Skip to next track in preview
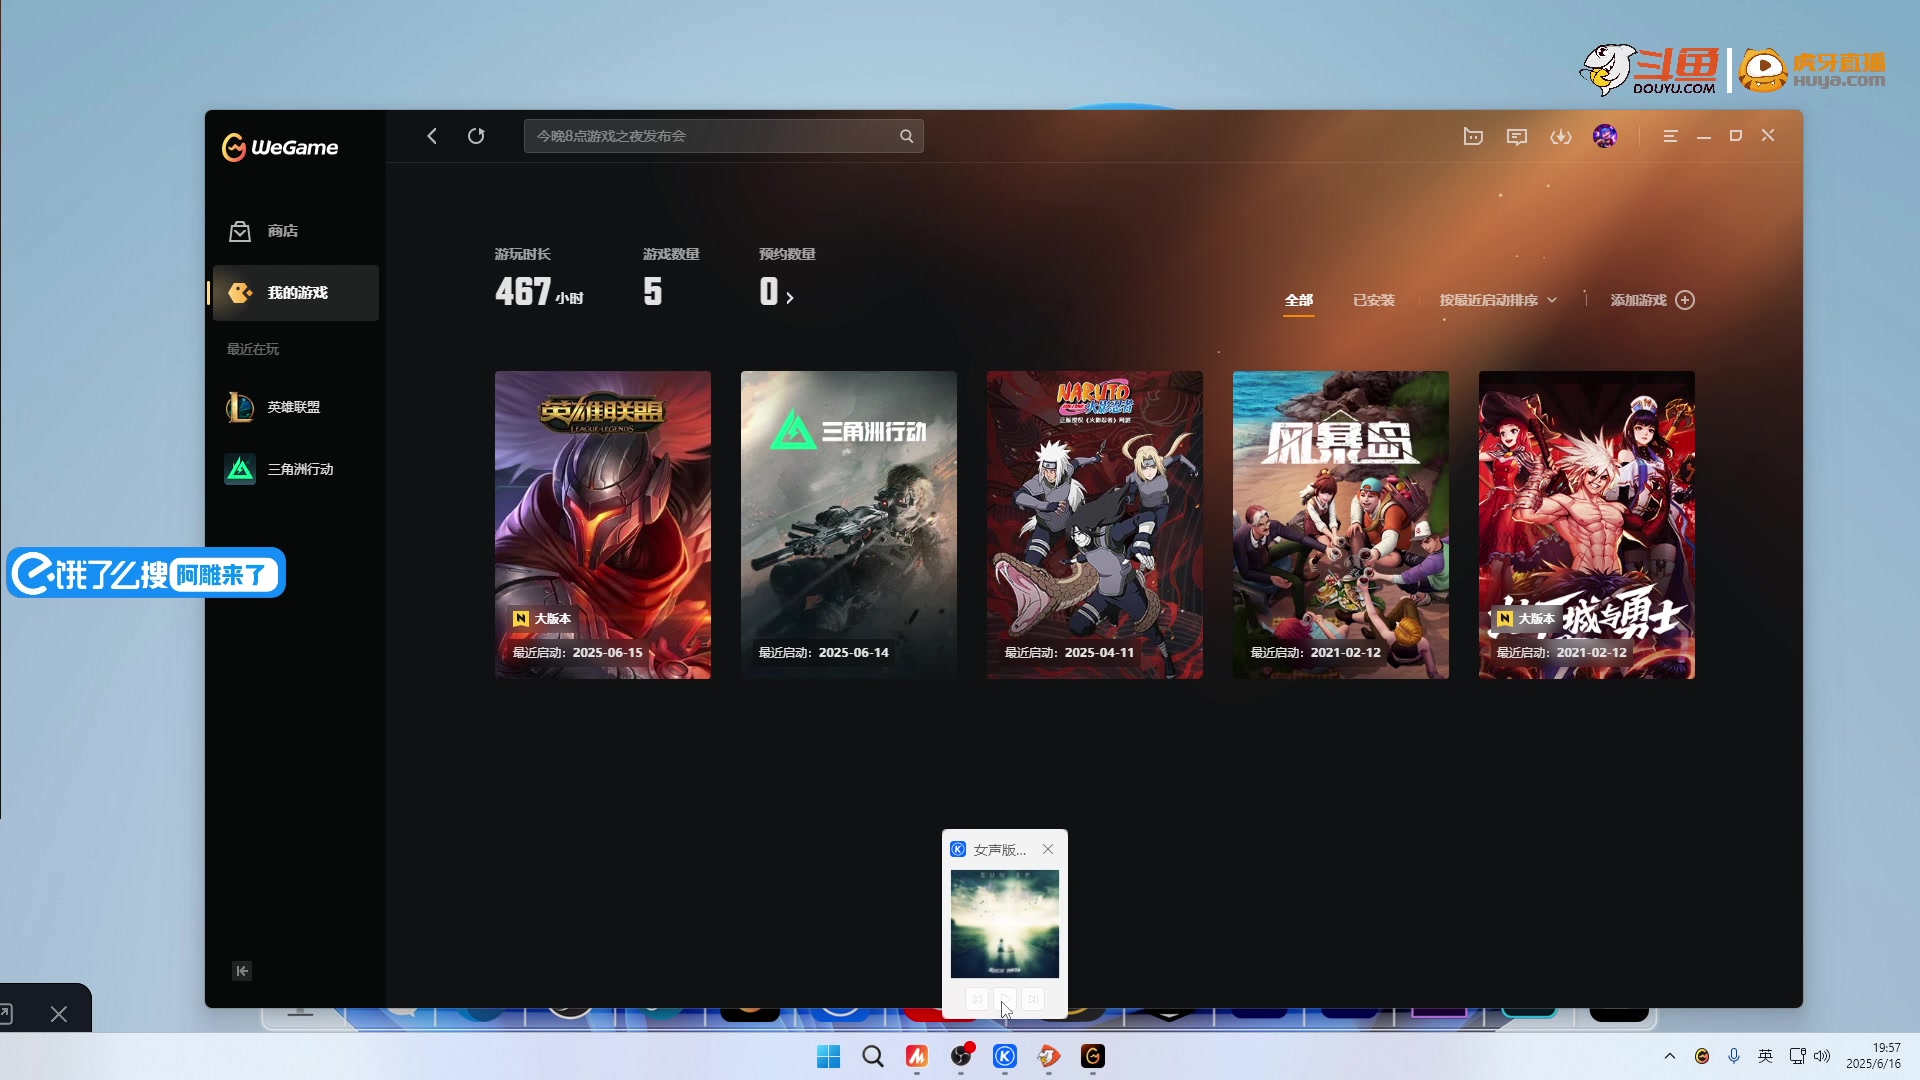Viewport: 1920px width, 1080px height. click(x=1033, y=999)
